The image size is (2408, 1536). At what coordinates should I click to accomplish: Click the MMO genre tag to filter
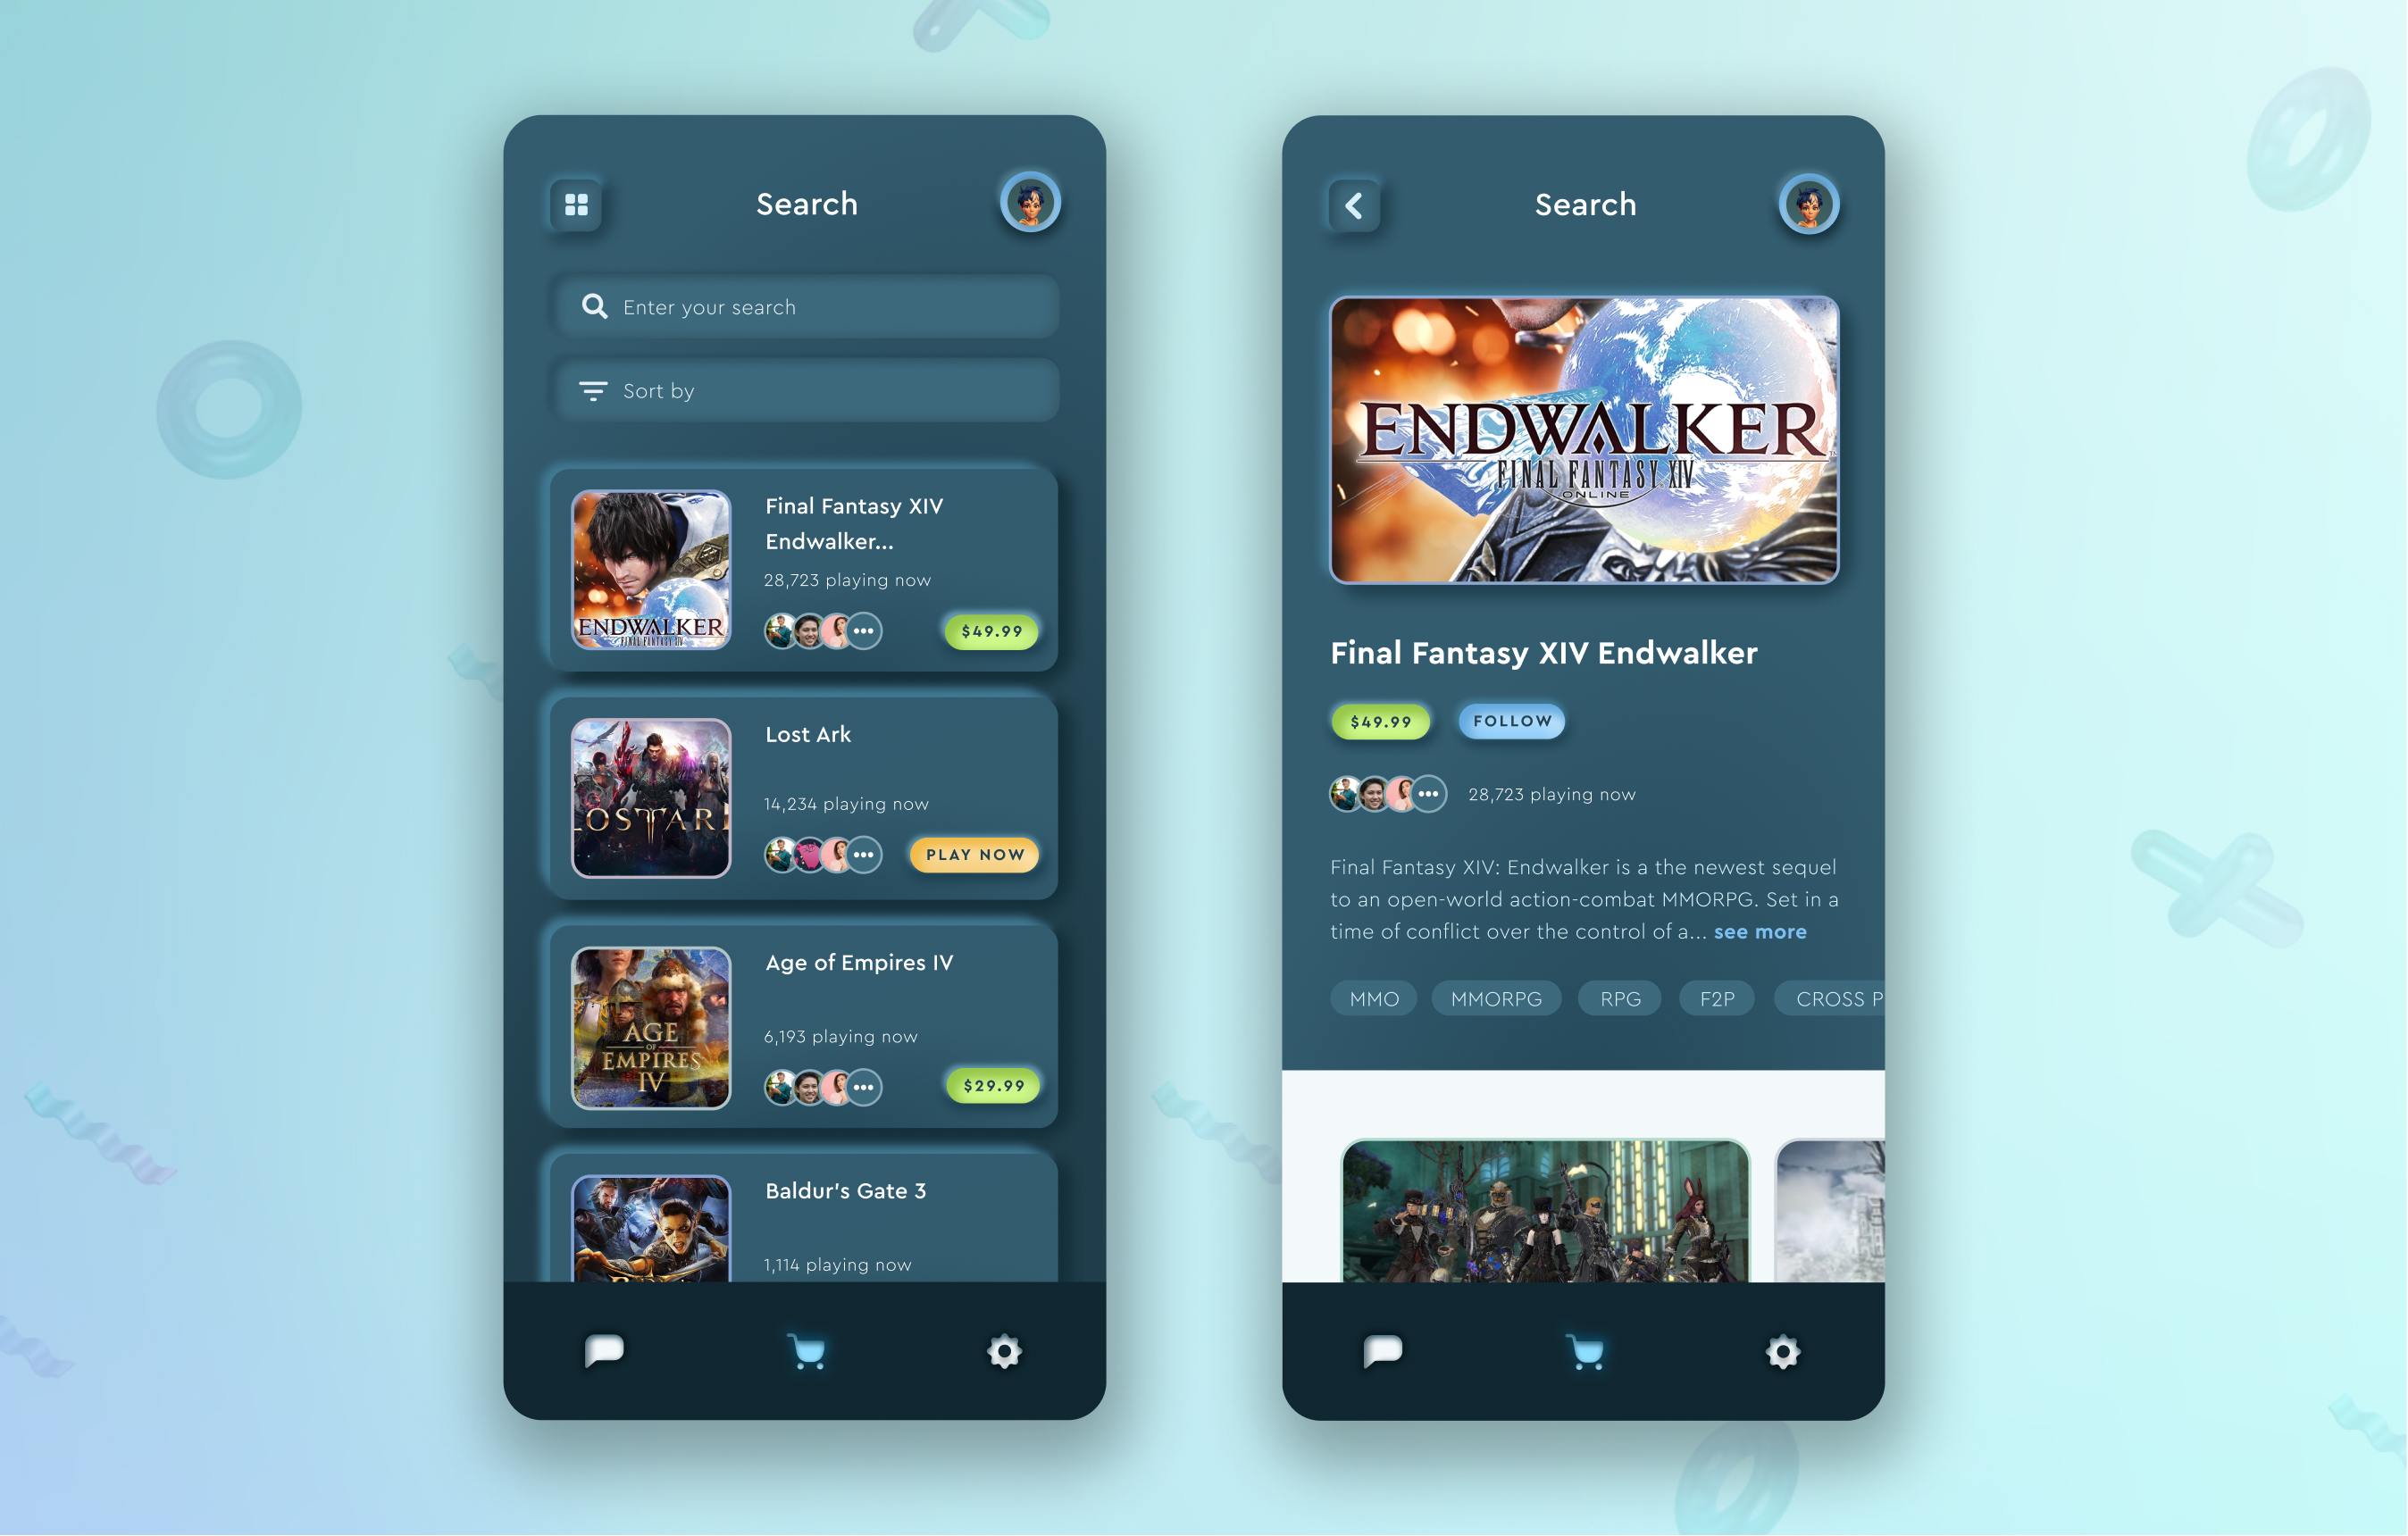1373,998
